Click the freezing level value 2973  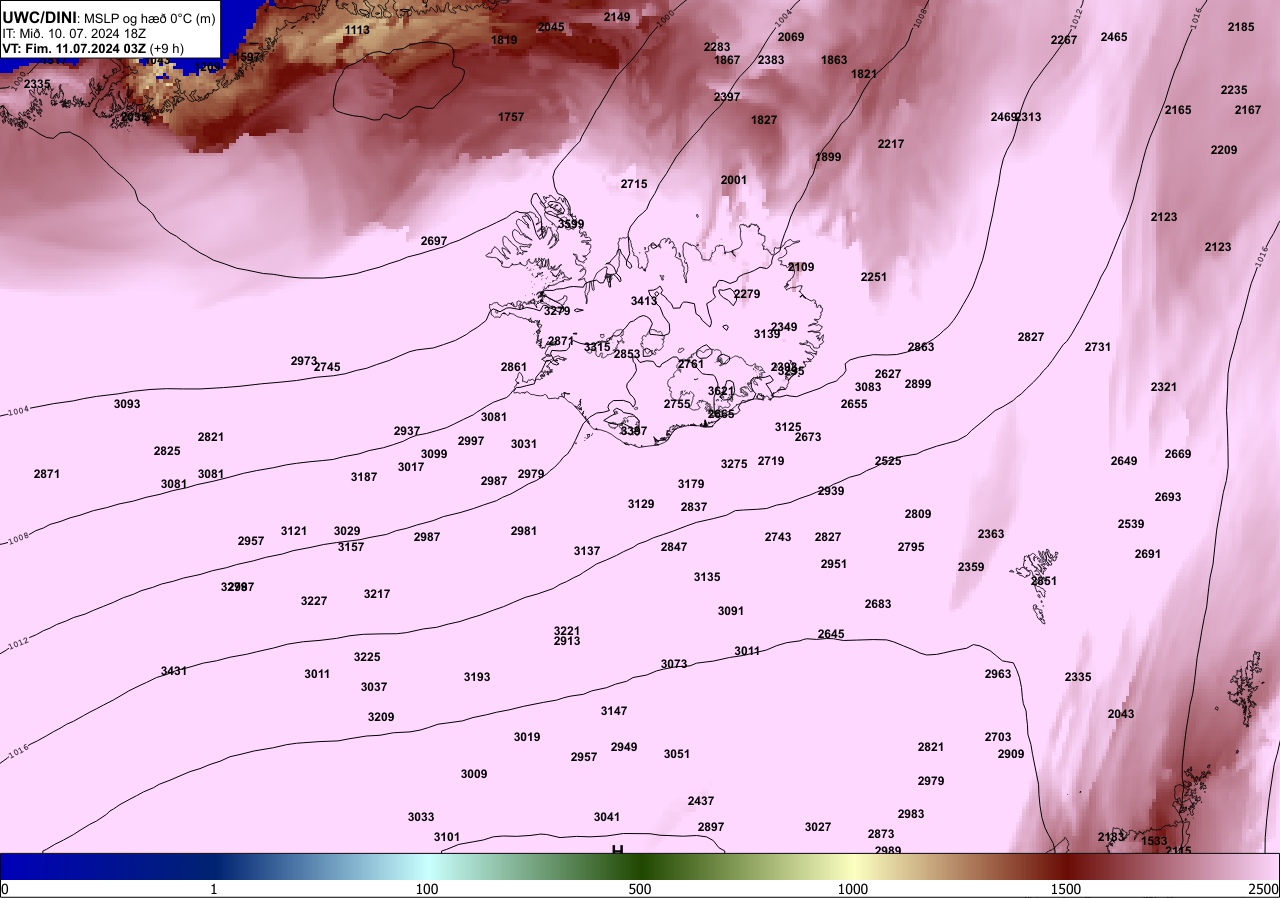tap(304, 361)
